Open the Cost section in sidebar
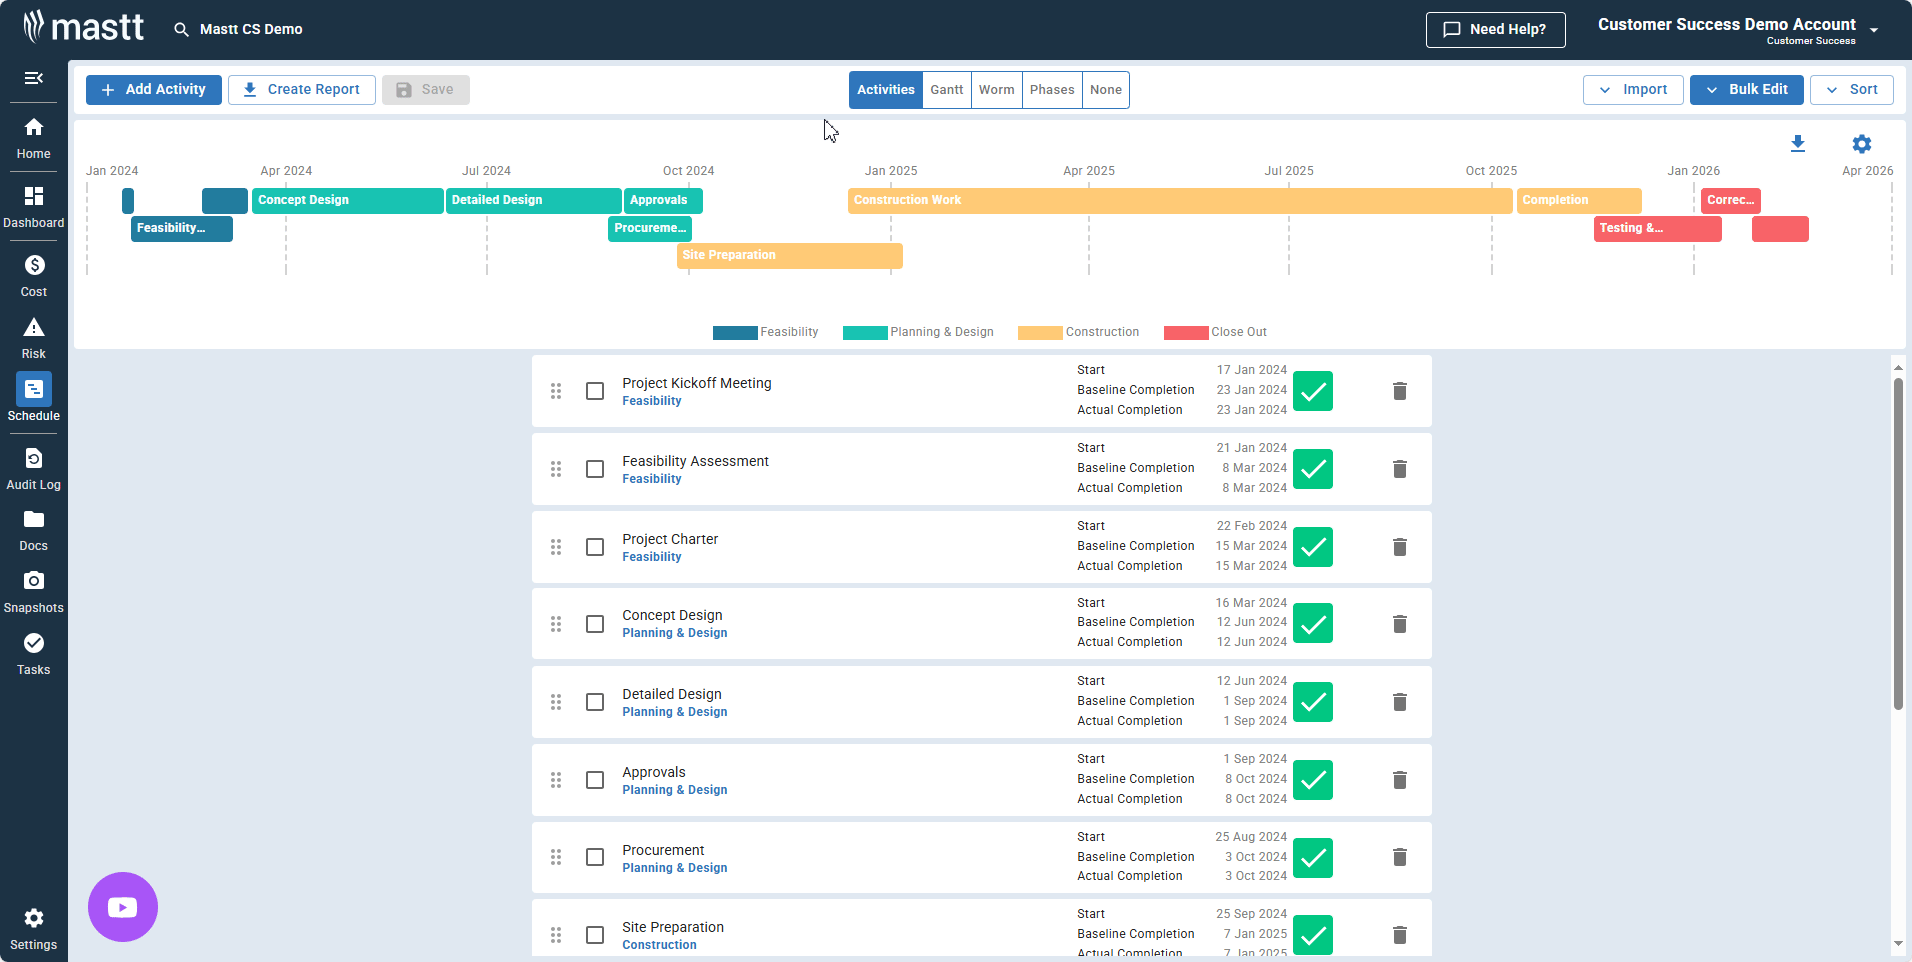The image size is (1912, 962). (x=33, y=275)
